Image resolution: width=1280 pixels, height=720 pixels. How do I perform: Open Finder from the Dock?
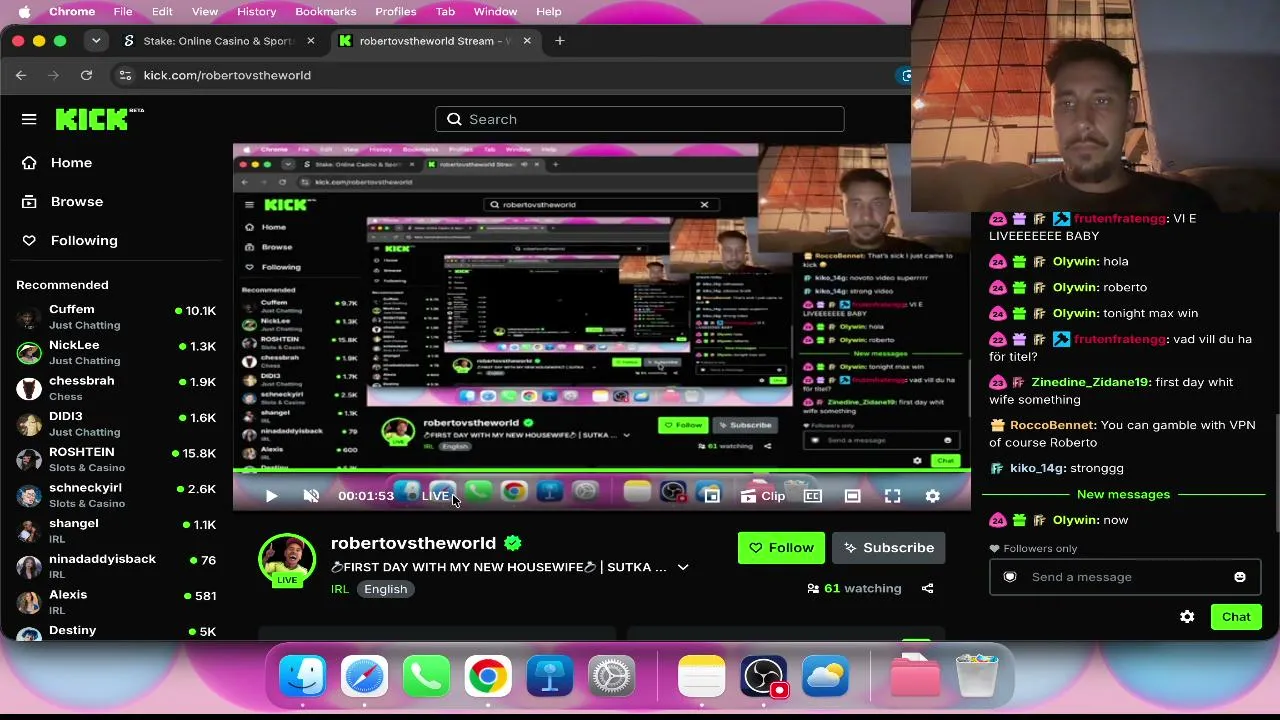pos(303,677)
